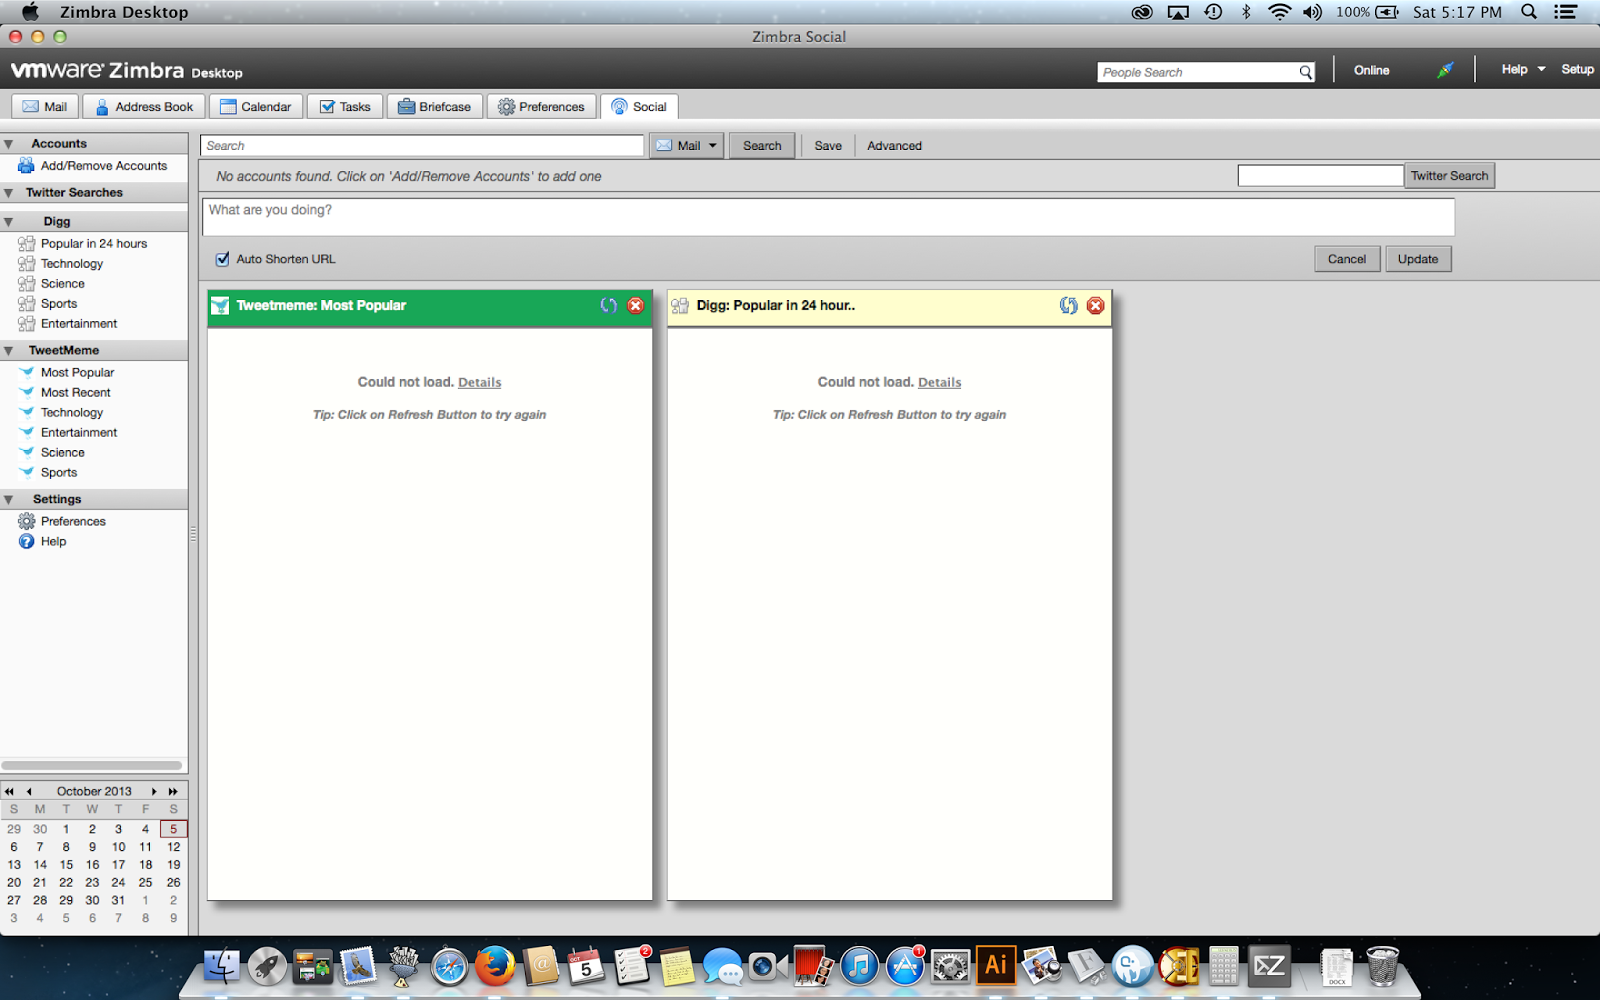
Task: Click the green network connection icon
Action: [x=1445, y=70]
